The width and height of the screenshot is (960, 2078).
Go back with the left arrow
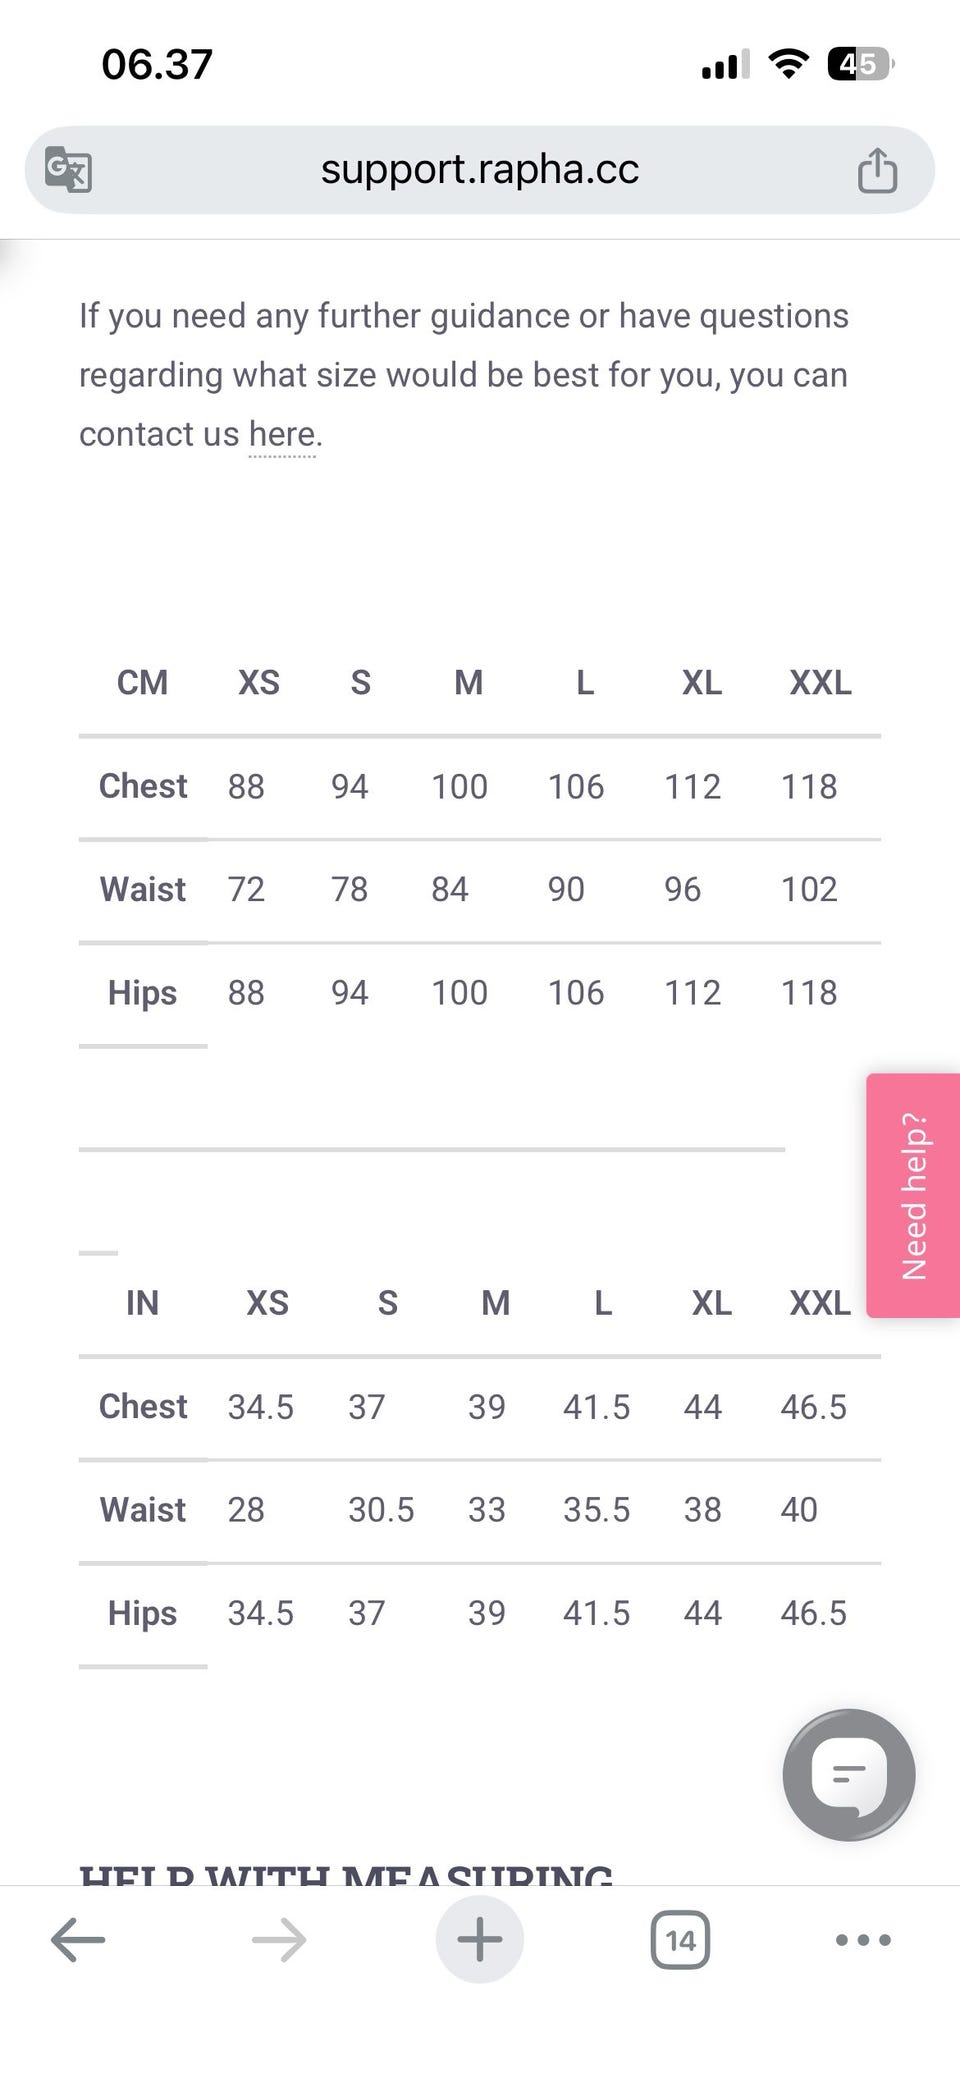78,1940
